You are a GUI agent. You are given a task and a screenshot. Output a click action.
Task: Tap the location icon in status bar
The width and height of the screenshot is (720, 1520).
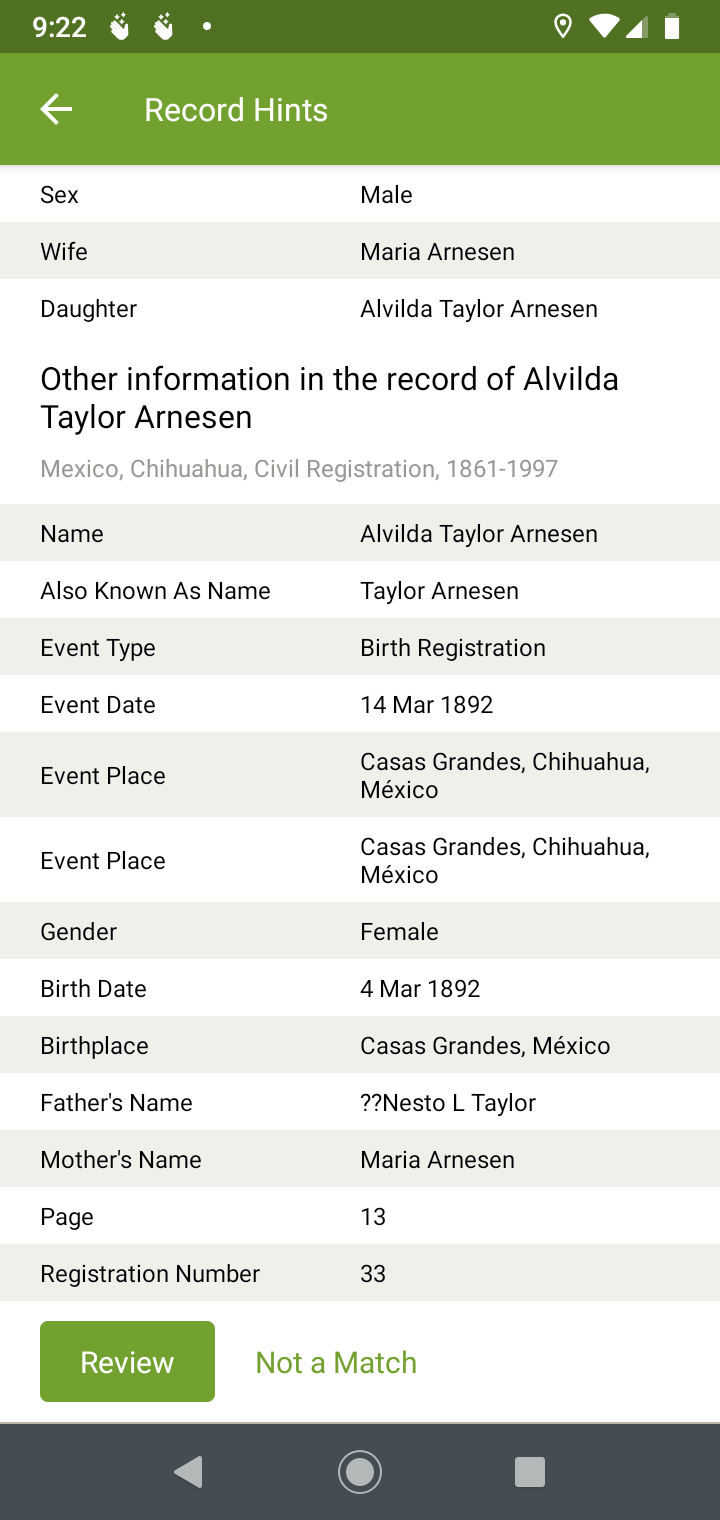[x=563, y=27]
